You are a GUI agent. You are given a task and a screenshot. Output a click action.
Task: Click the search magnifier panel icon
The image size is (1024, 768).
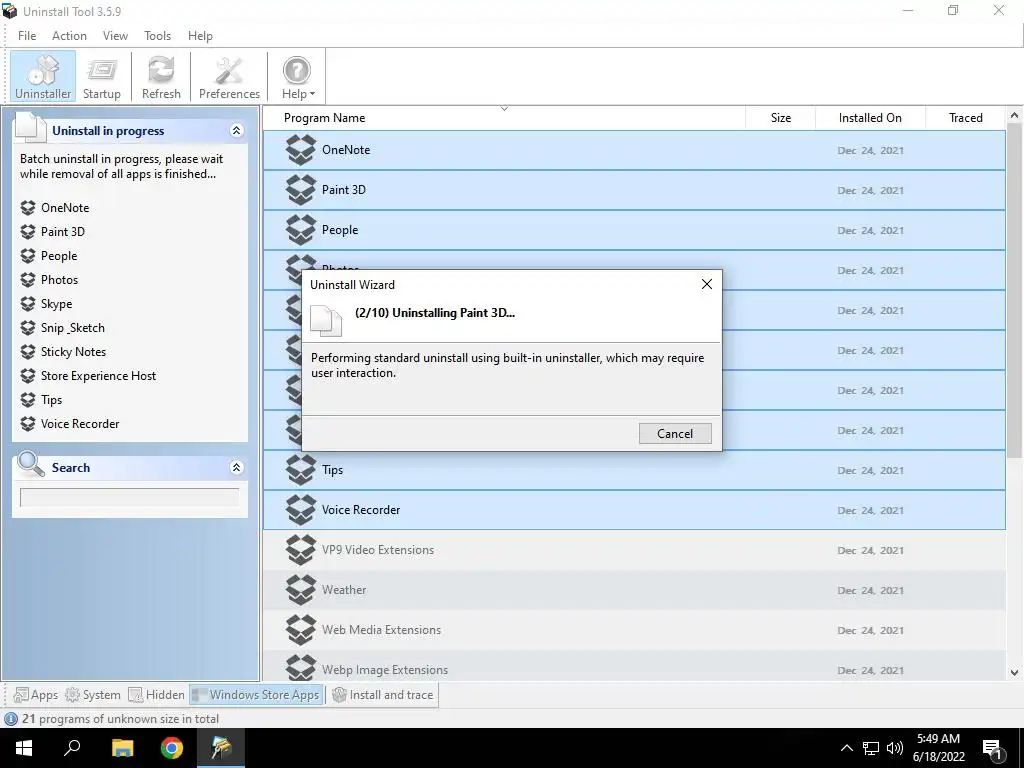click(x=31, y=464)
